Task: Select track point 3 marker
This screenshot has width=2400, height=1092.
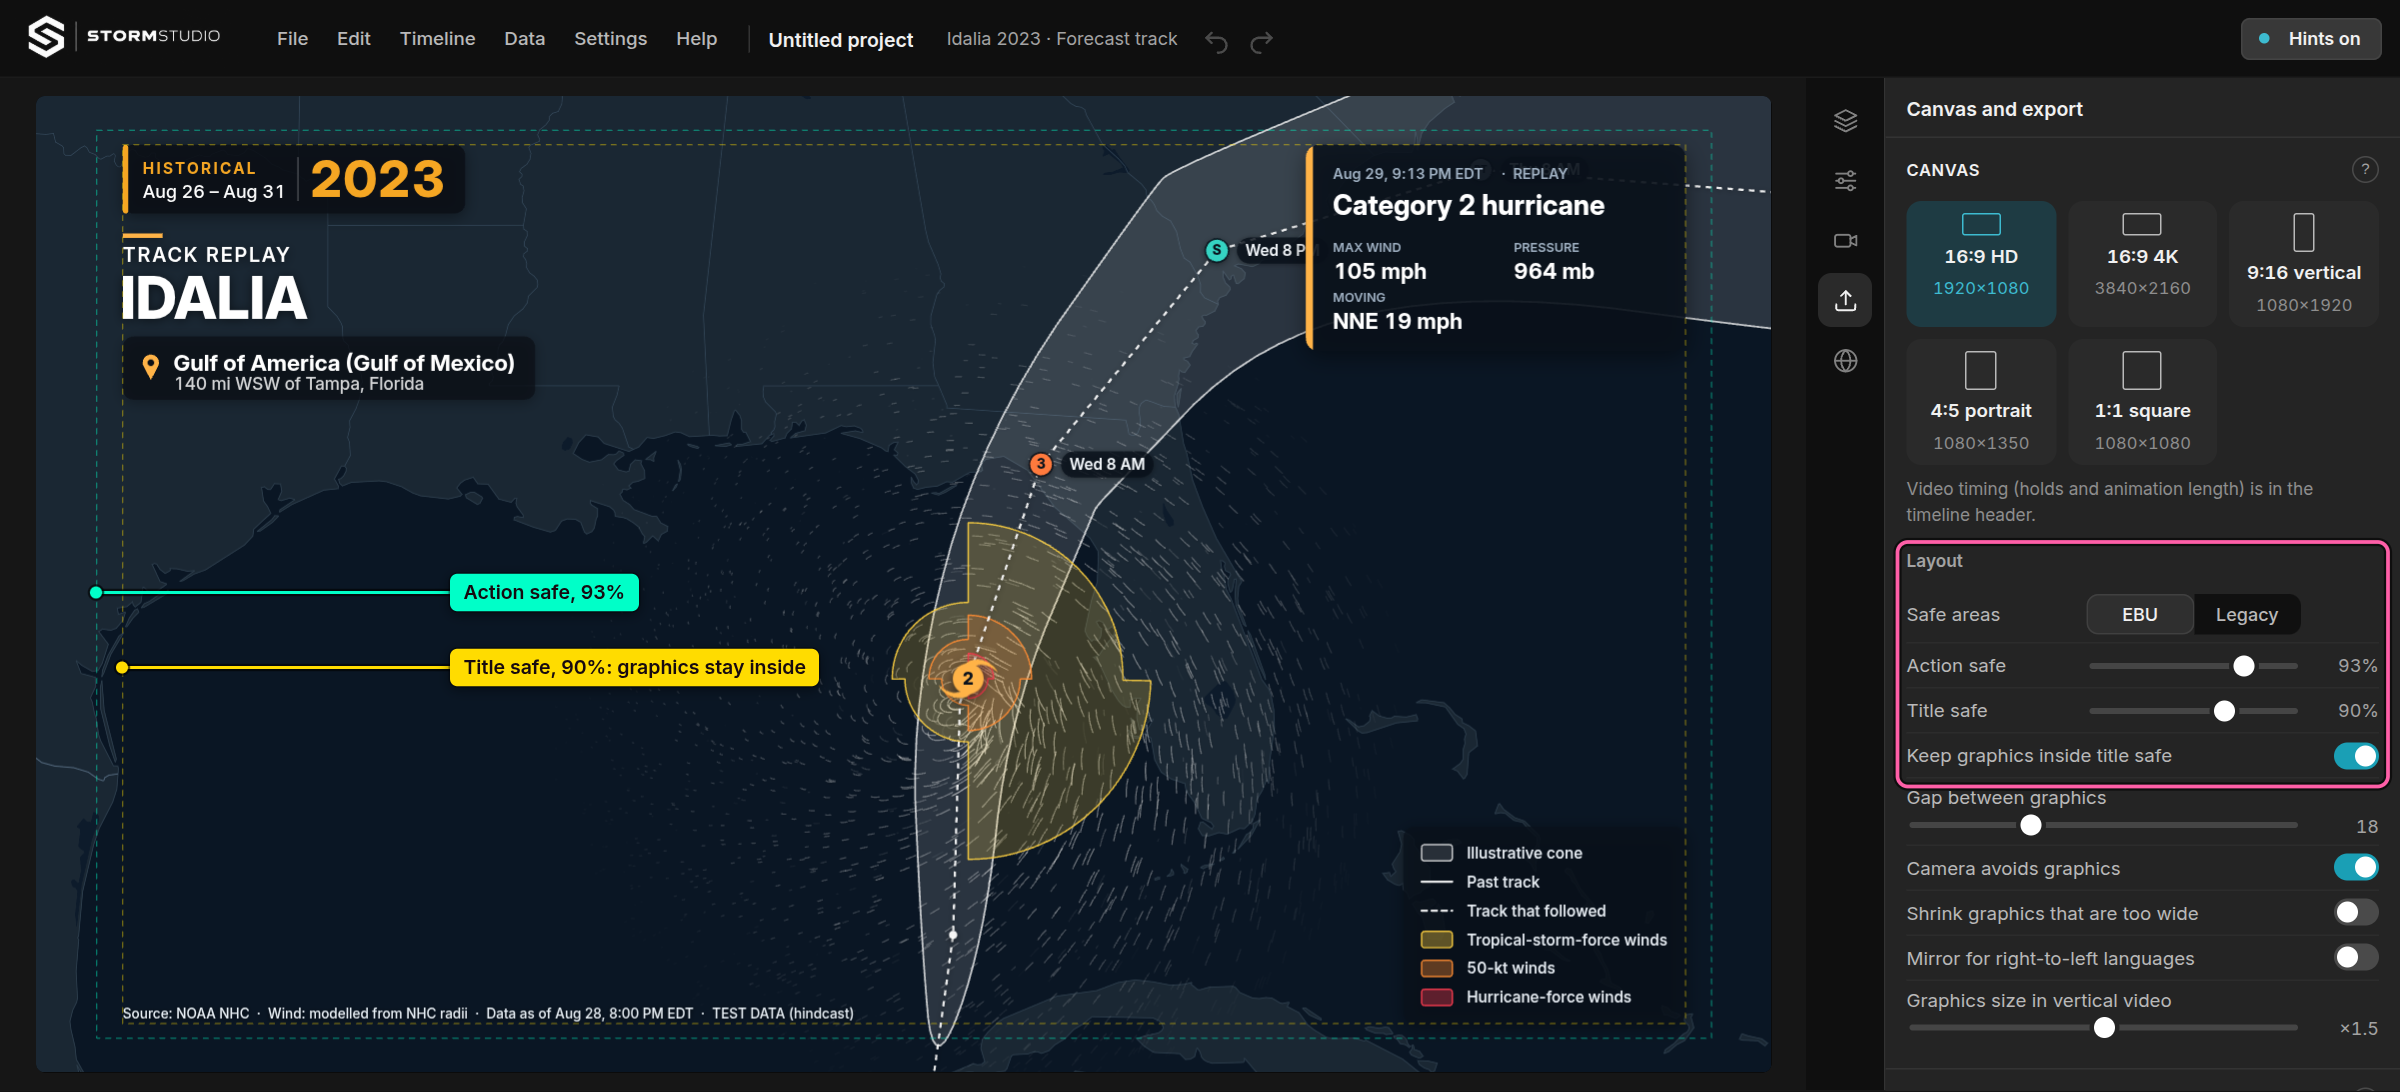Action: tap(1041, 464)
